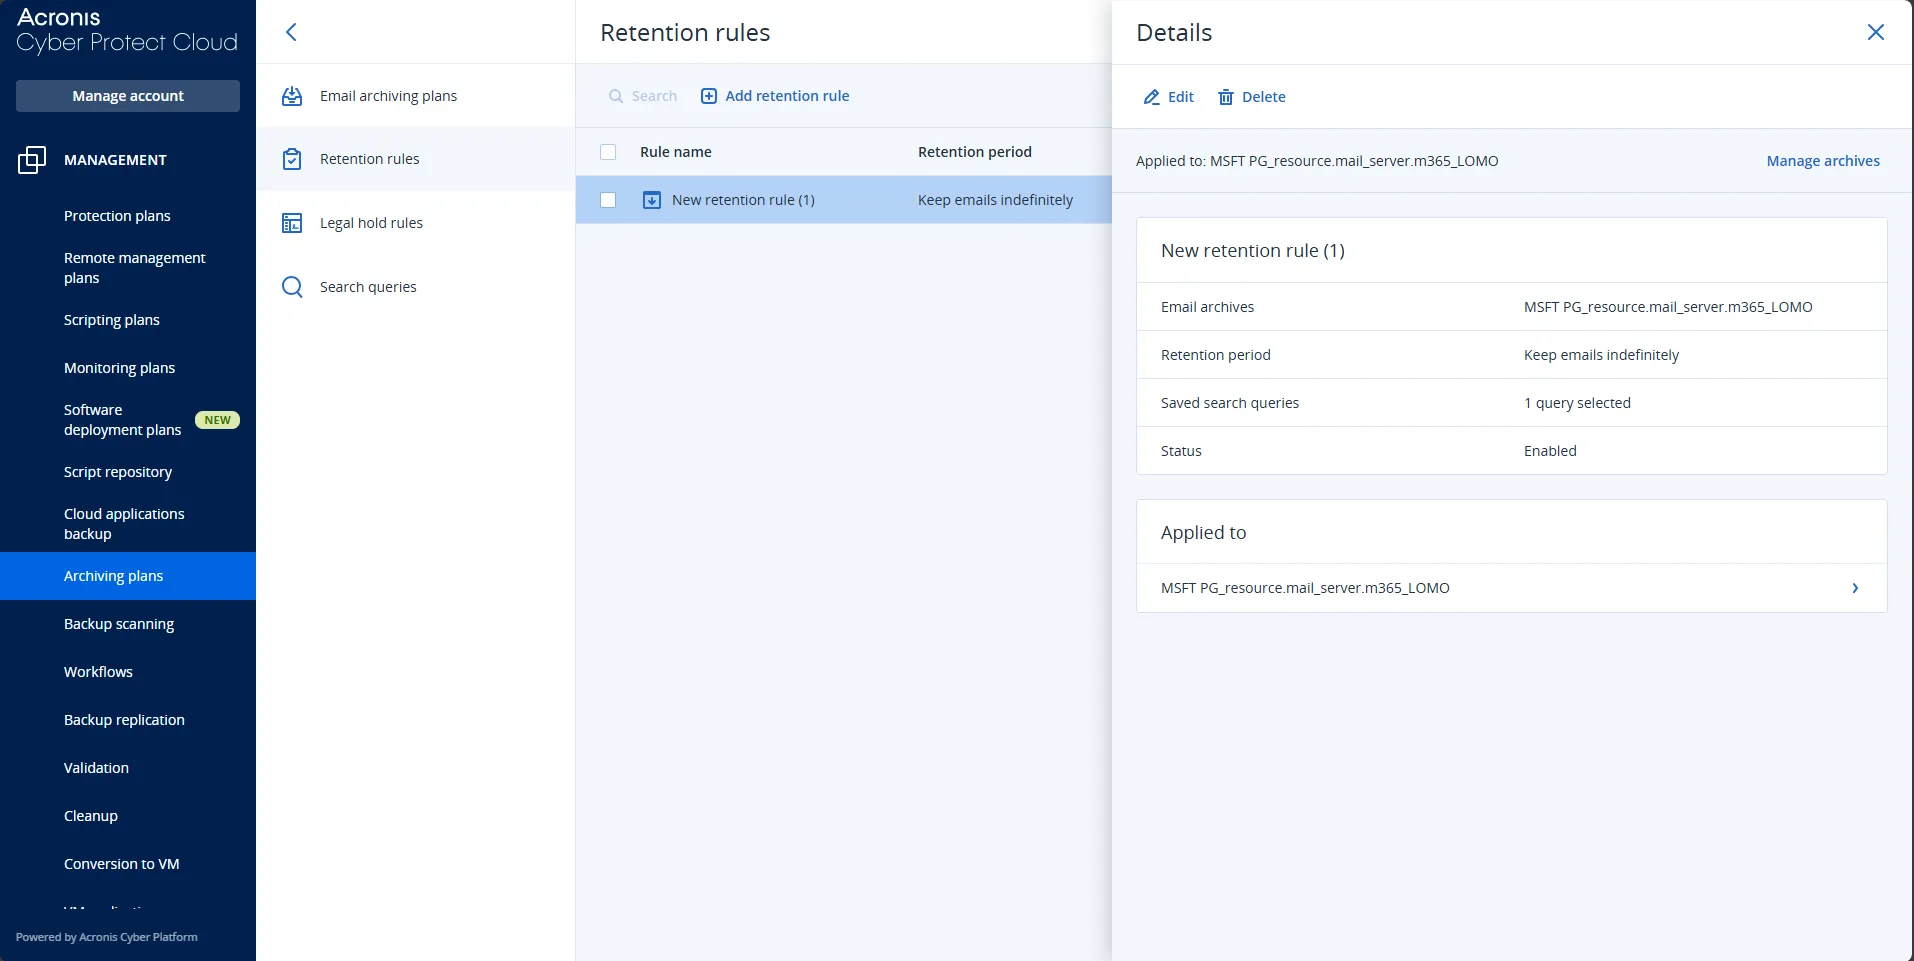Open the Manage archives link
The image size is (1914, 961).
point(1821,160)
